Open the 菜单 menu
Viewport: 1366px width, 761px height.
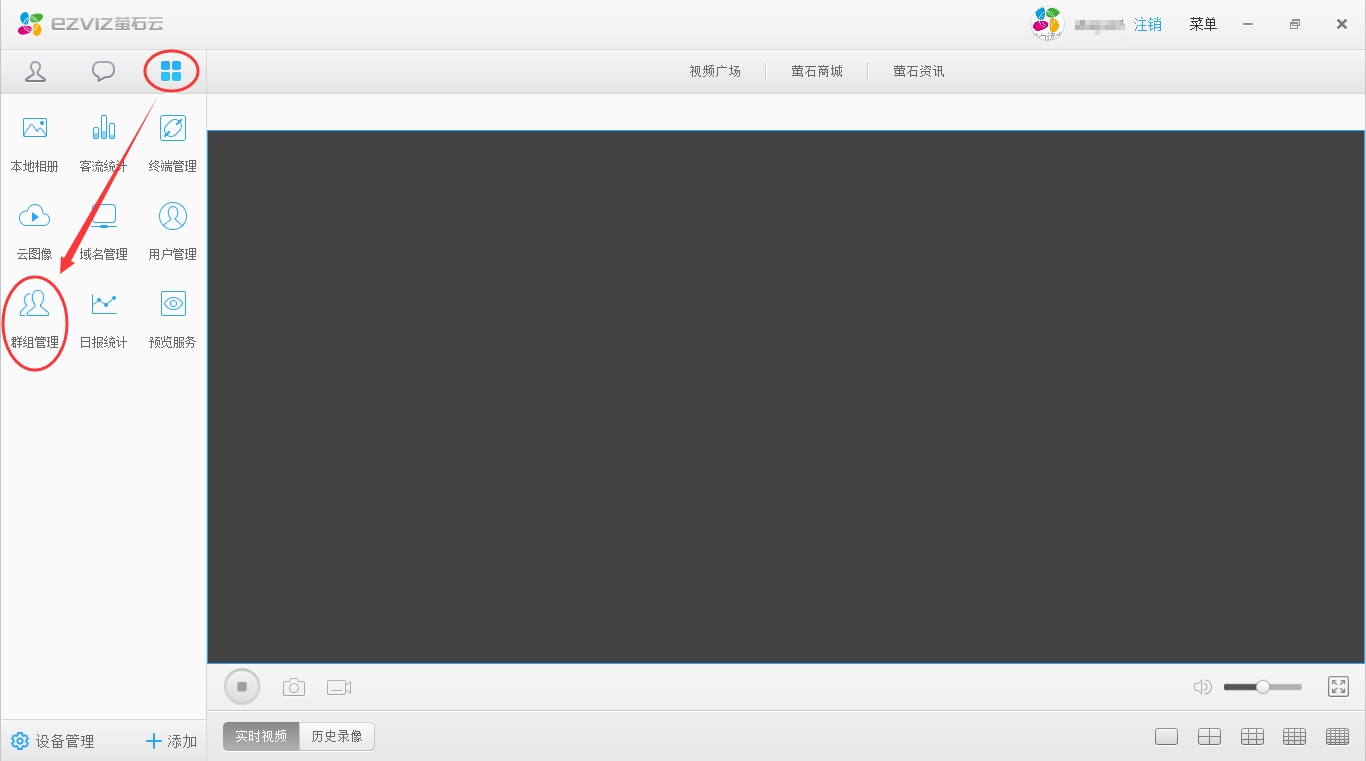[x=1203, y=24]
